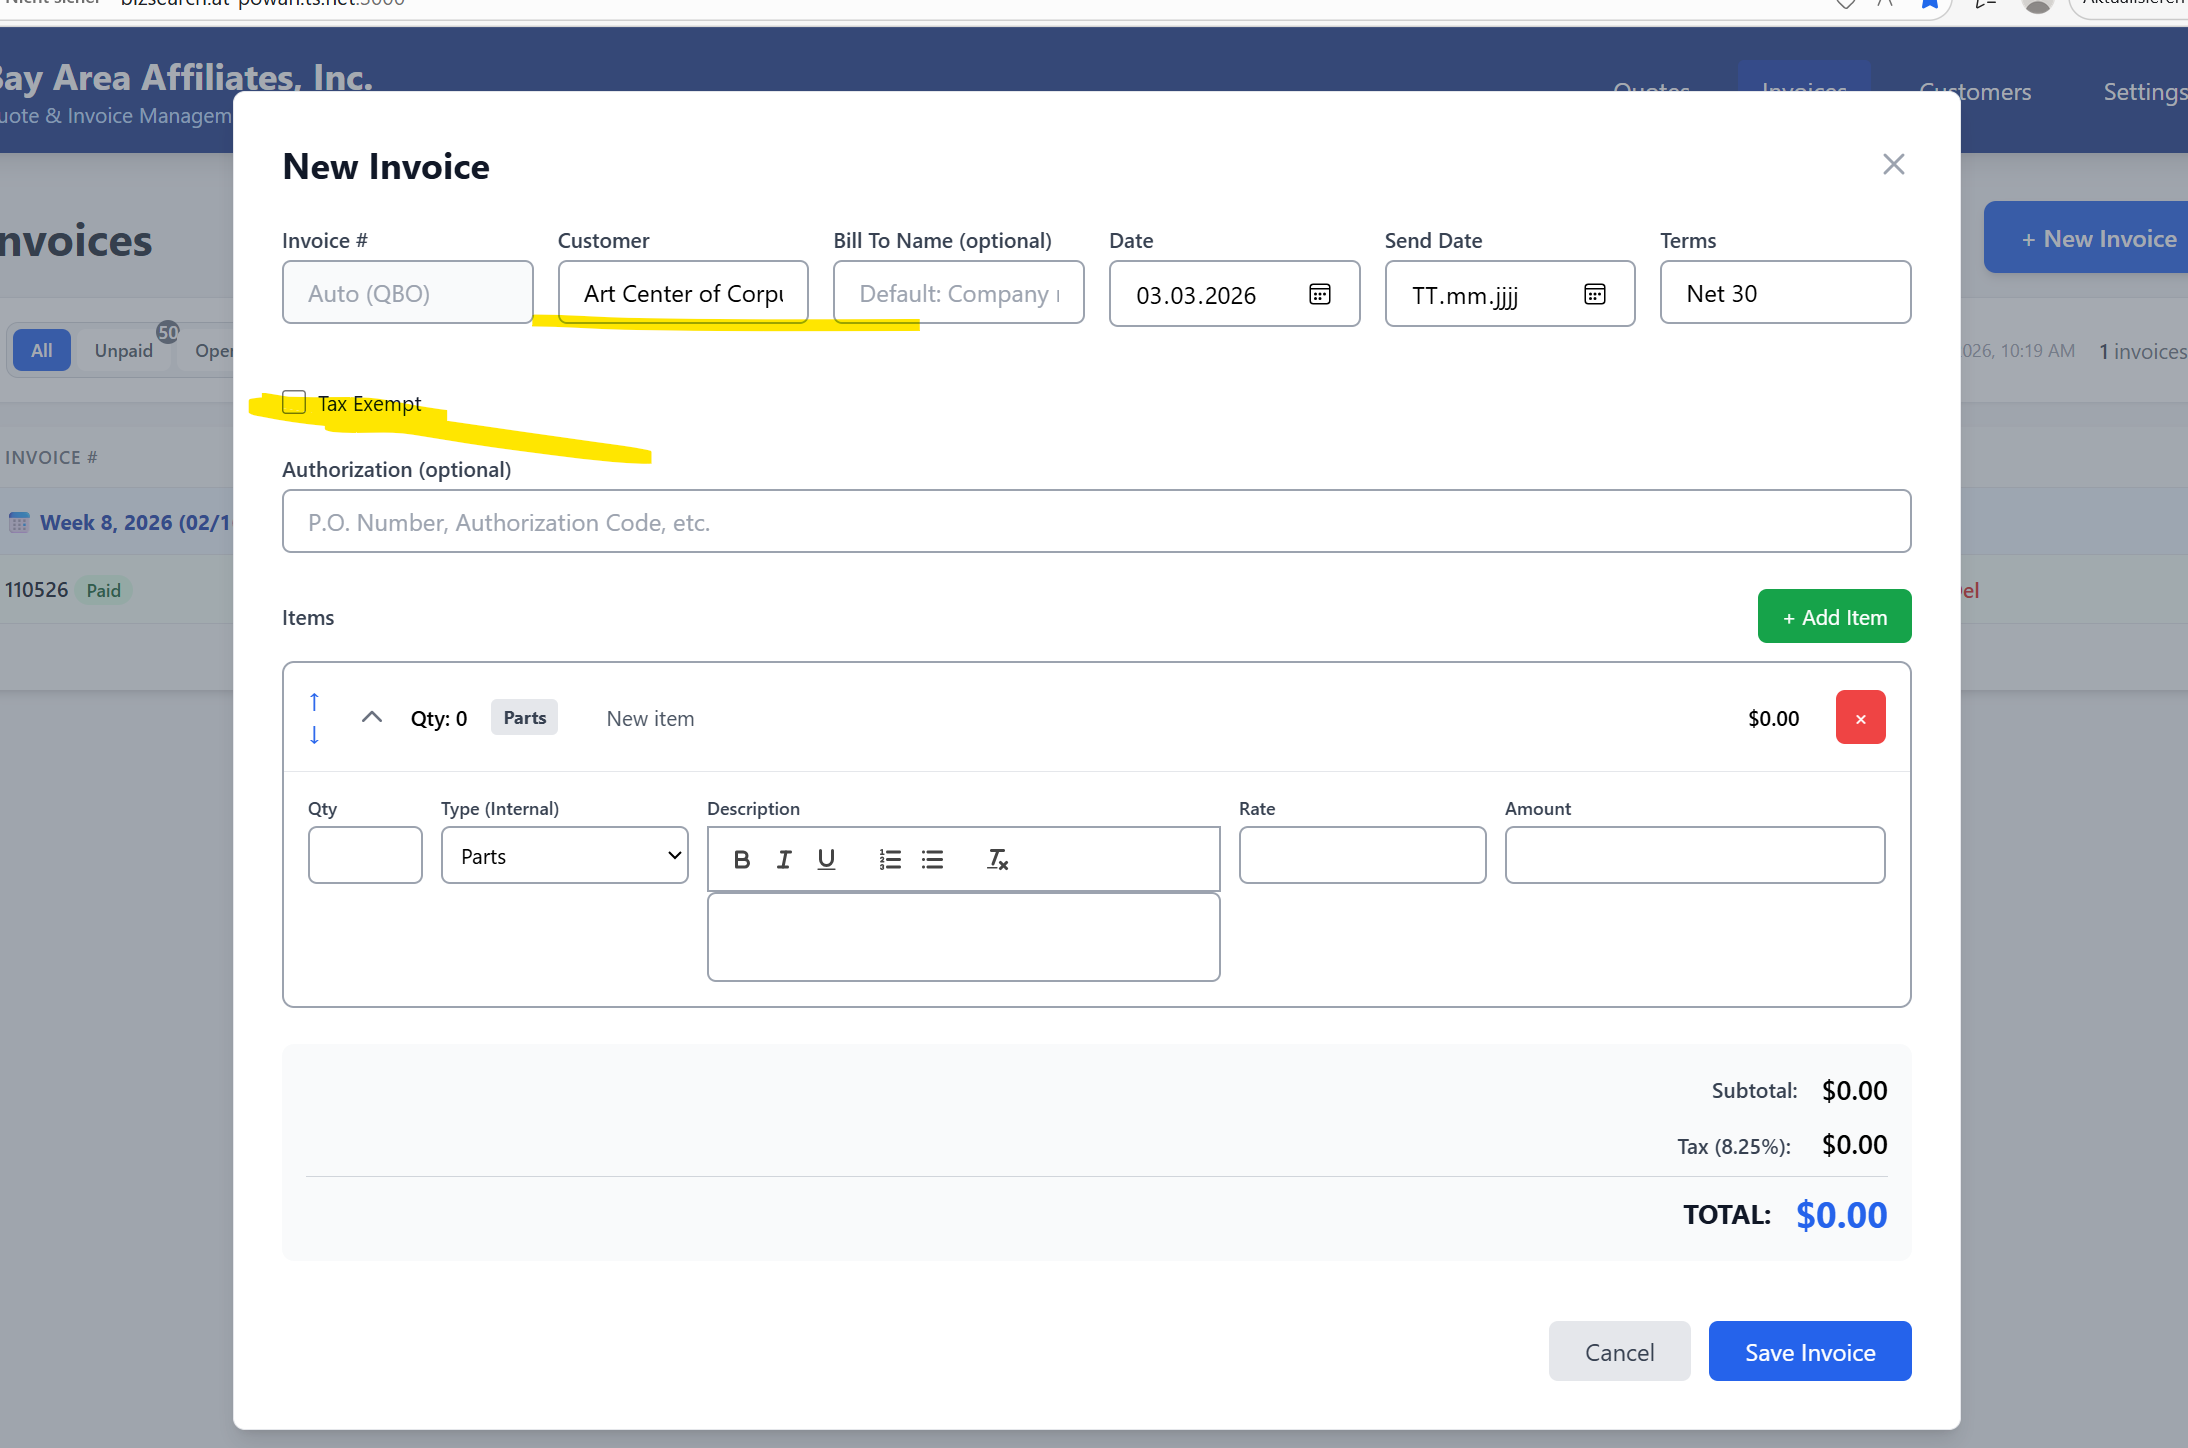2188x1448 pixels.
Task: Open the Send Date calendar icon
Action: pos(1594,294)
